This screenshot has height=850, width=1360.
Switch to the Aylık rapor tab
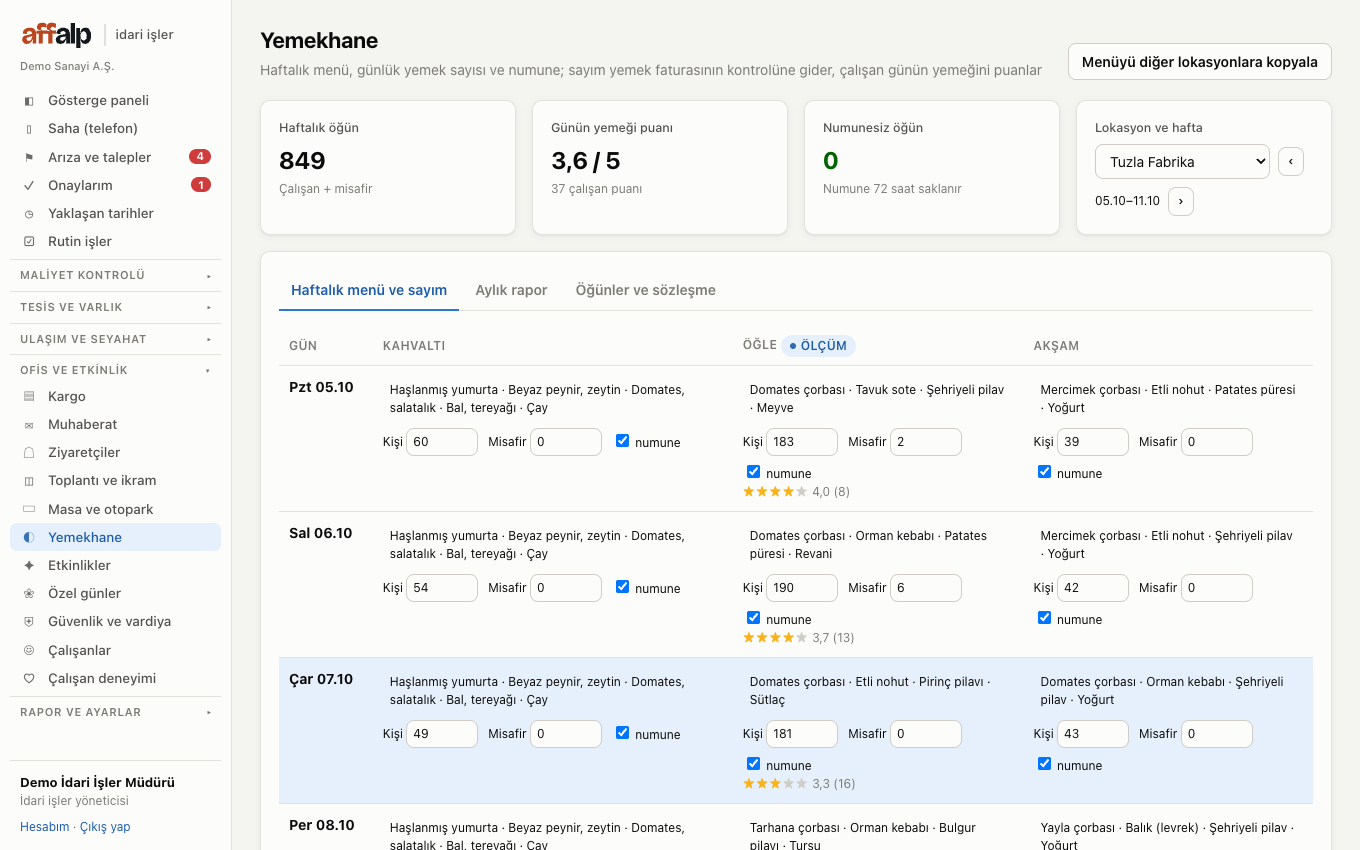coord(511,290)
